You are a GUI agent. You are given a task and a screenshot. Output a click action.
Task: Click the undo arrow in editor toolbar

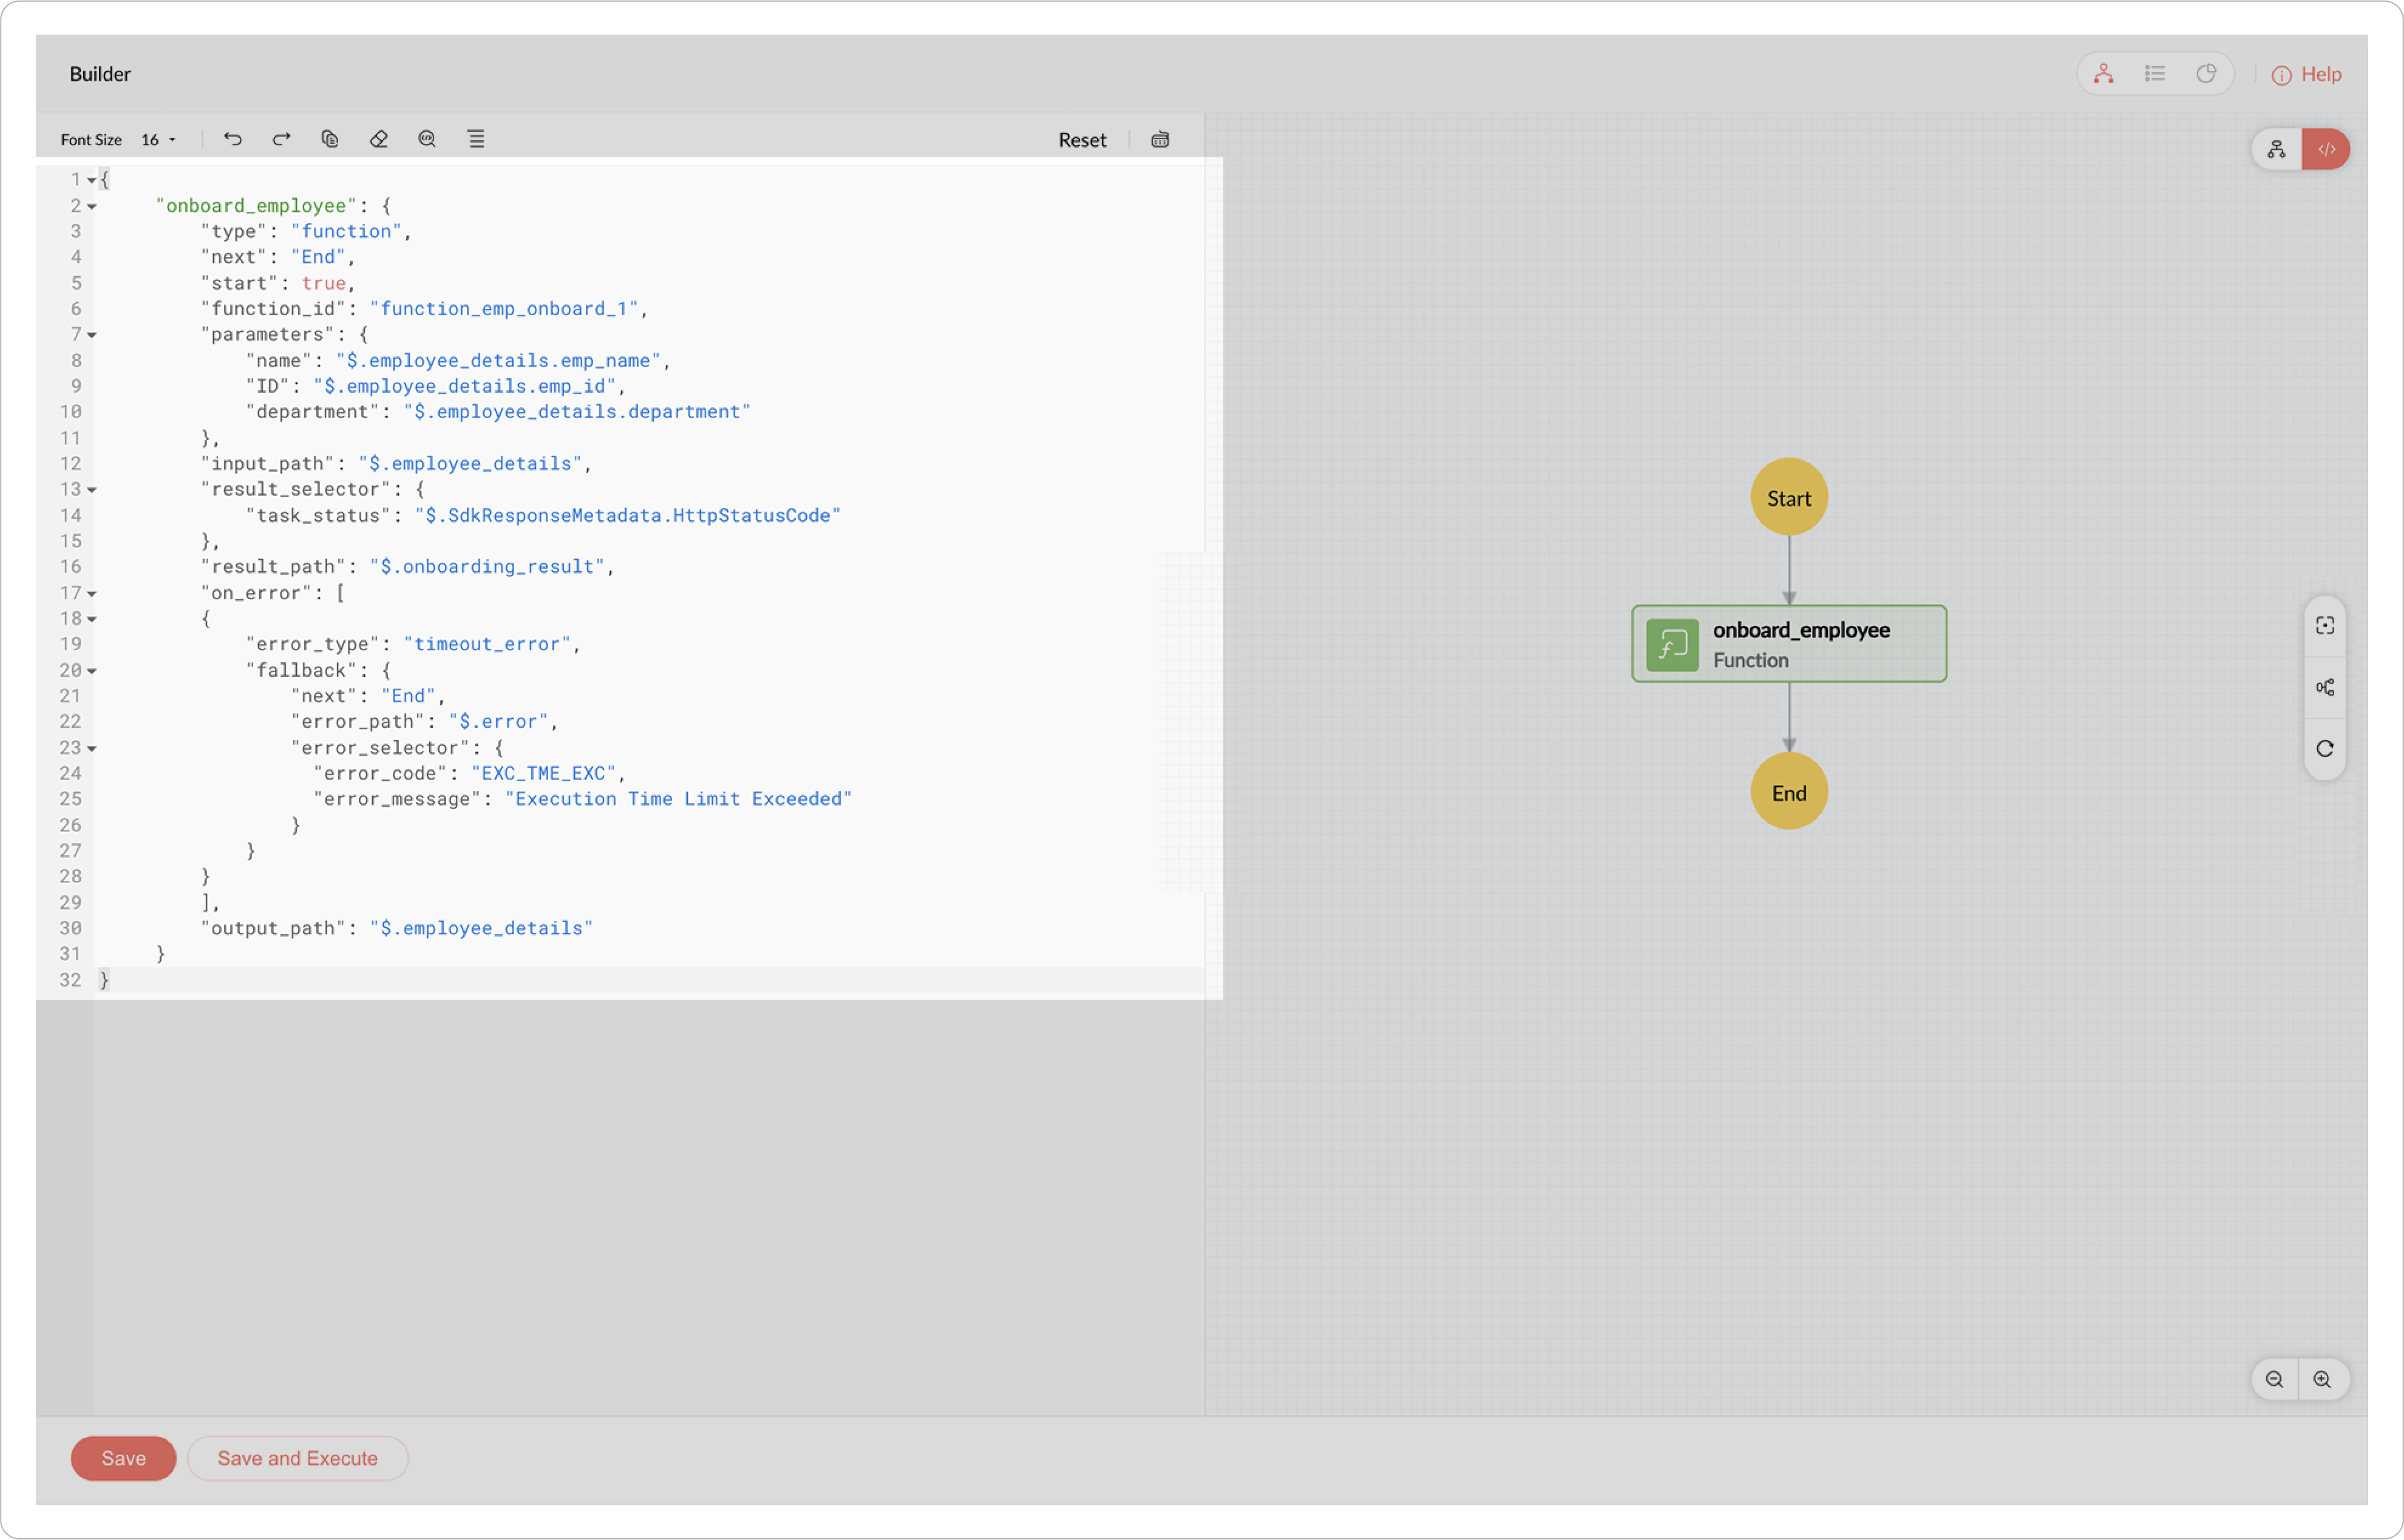tap(233, 139)
